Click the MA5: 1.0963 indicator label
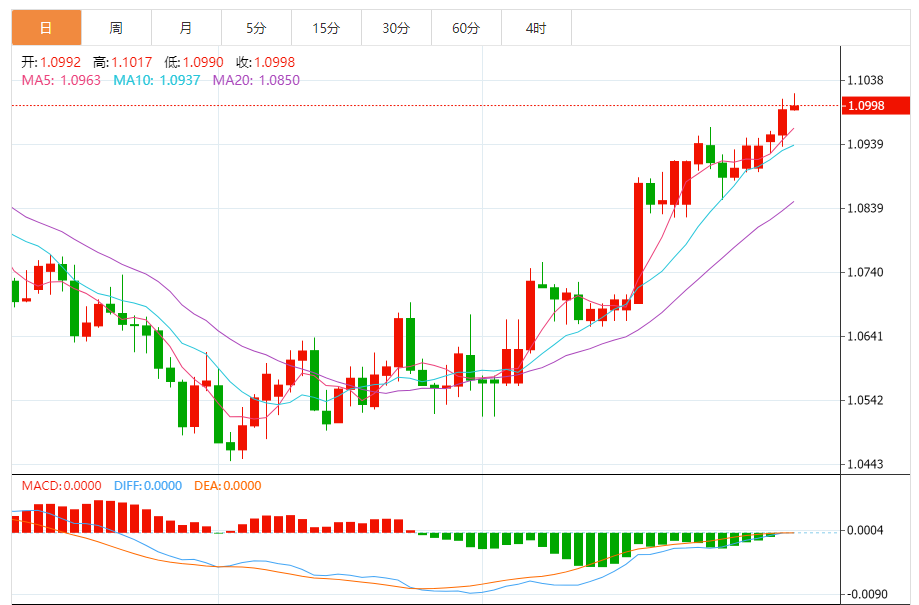 click(61, 80)
